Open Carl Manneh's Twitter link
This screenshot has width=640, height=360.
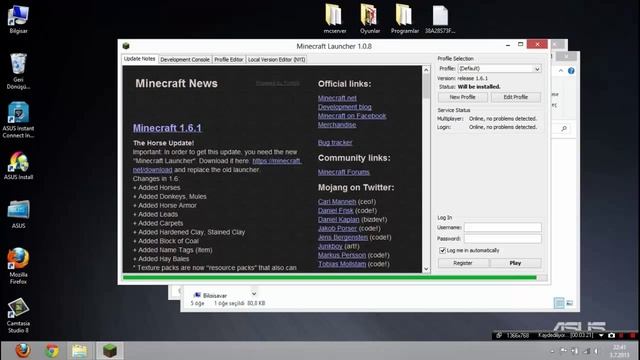point(337,202)
